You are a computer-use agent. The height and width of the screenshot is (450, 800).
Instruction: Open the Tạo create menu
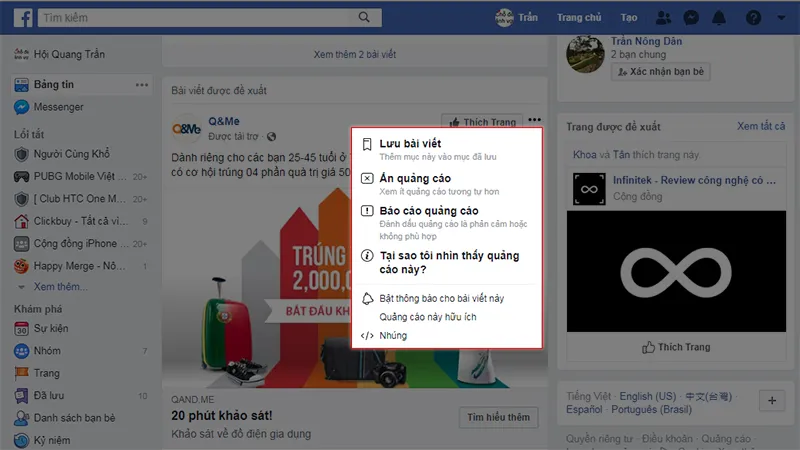(629, 18)
